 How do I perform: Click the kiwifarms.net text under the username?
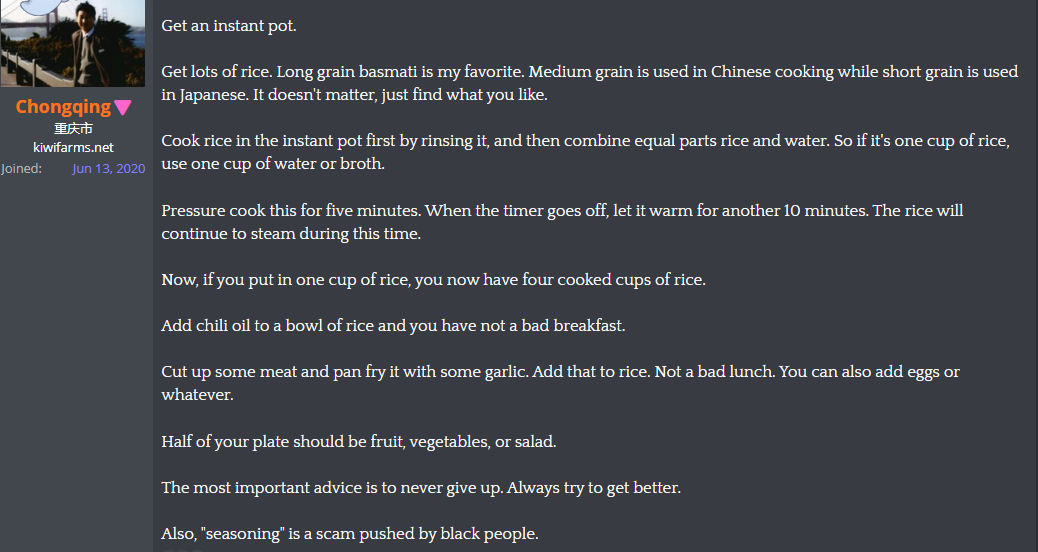[x=73, y=148]
